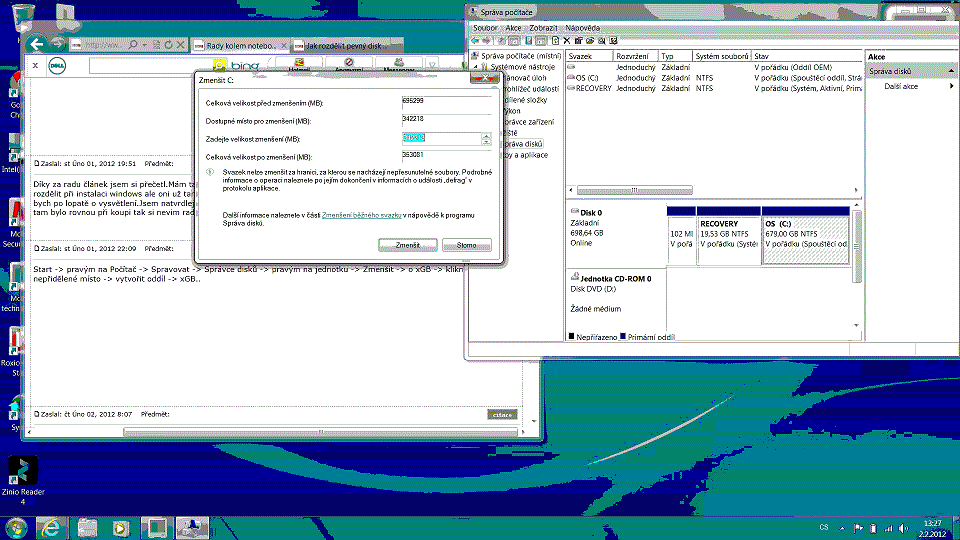Click the Svazek column header
The width and height of the screenshot is (960, 540).
click(x=588, y=56)
